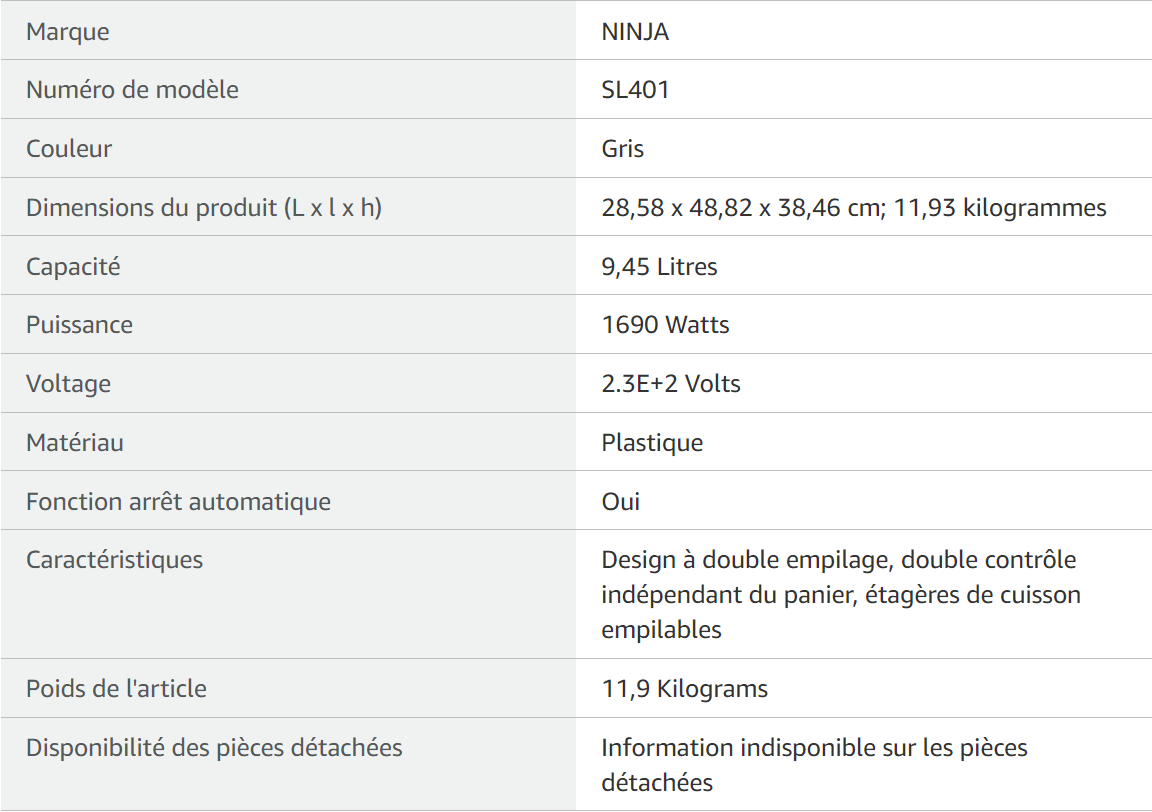Select the SL401 model number
Viewport: 1152px width, 812px height.
pyautogui.click(x=635, y=90)
